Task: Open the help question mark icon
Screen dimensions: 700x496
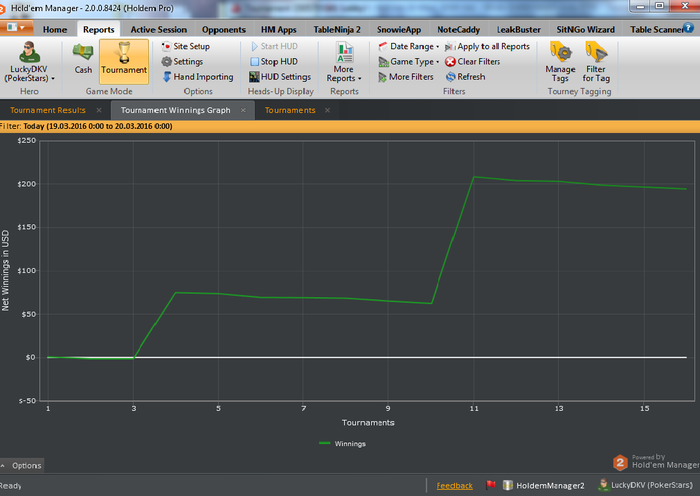Action: coord(689,28)
